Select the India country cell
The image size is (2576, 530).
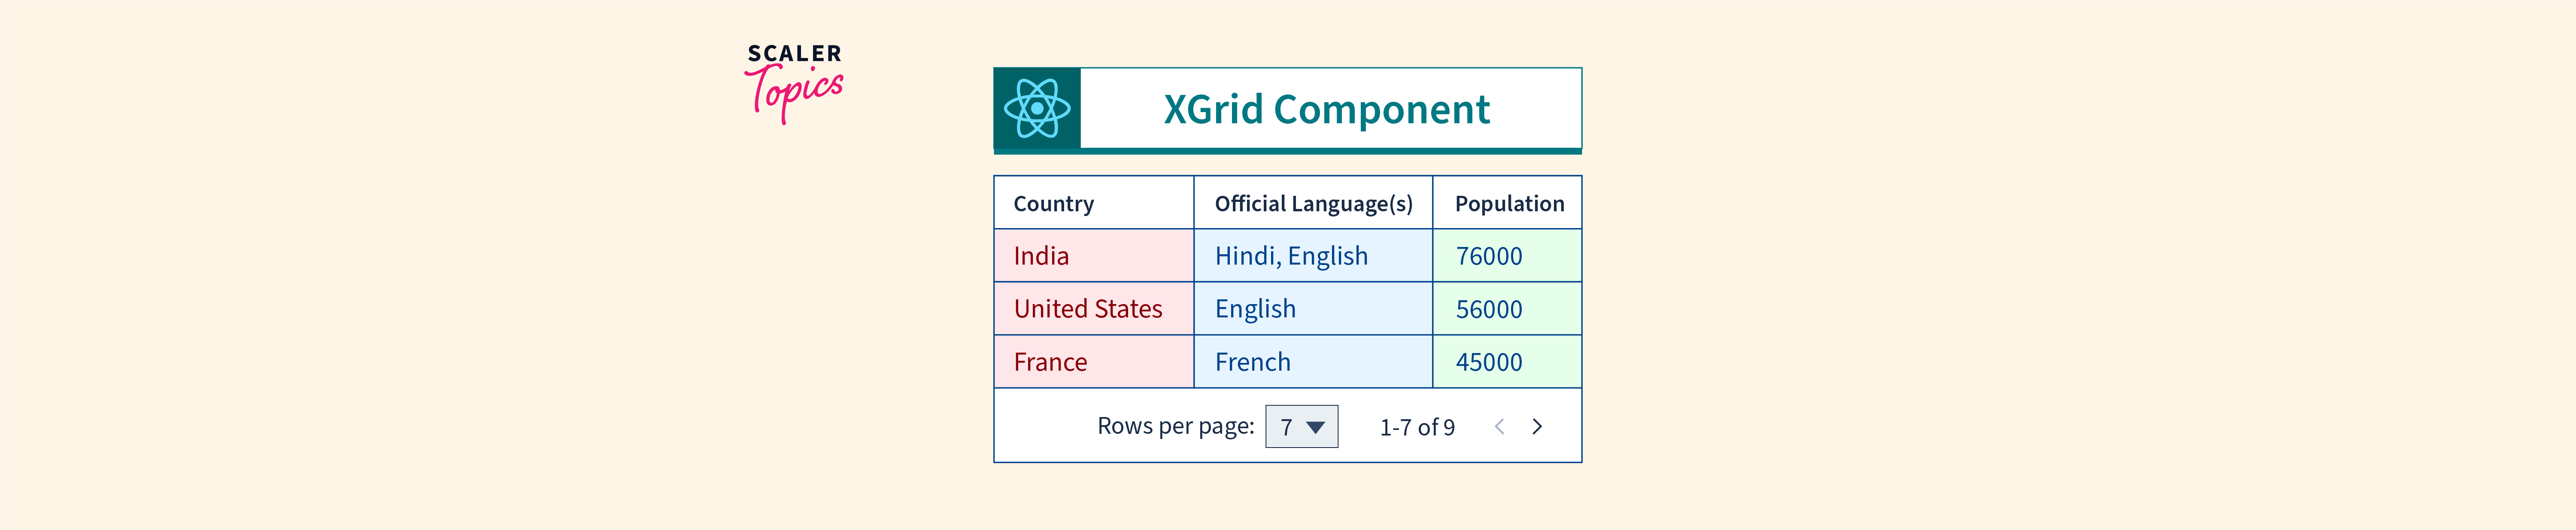coord(1041,257)
